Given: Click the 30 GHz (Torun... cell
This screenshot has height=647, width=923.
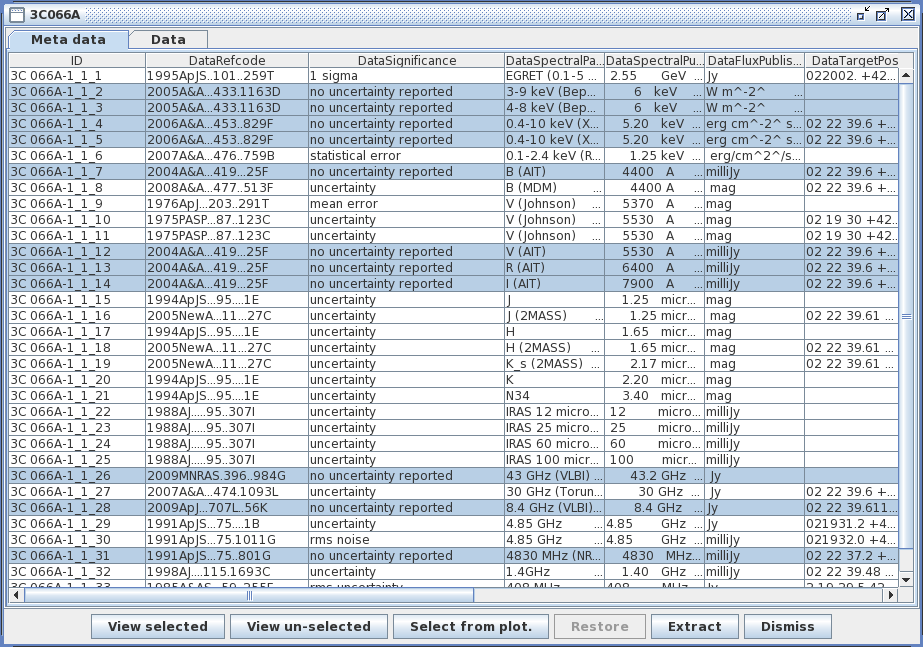Looking at the screenshot, I should coord(555,492).
